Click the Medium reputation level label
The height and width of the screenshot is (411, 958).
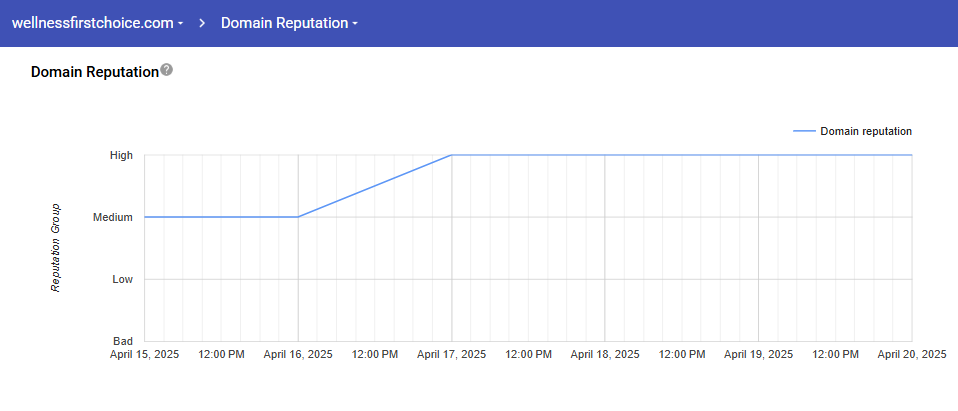click(x=113, y=217)
